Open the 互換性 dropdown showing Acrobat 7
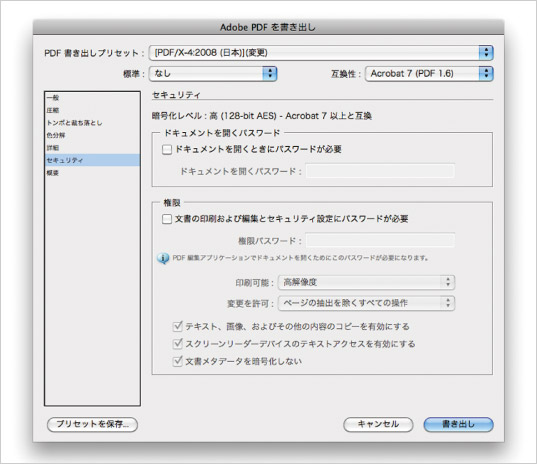Viewport: 537px width, 464px height. (429, 74)
